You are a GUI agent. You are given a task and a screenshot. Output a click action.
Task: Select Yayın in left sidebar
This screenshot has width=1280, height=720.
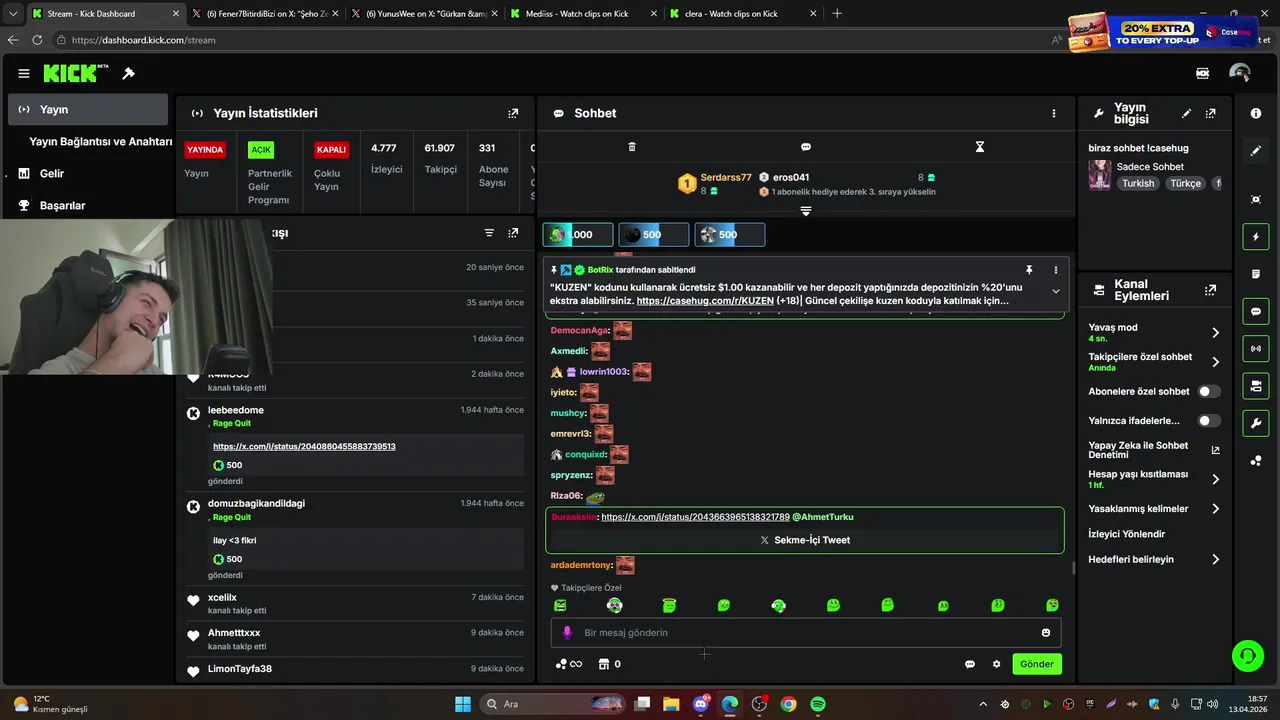pyautogui.click(x=88, y=109)
